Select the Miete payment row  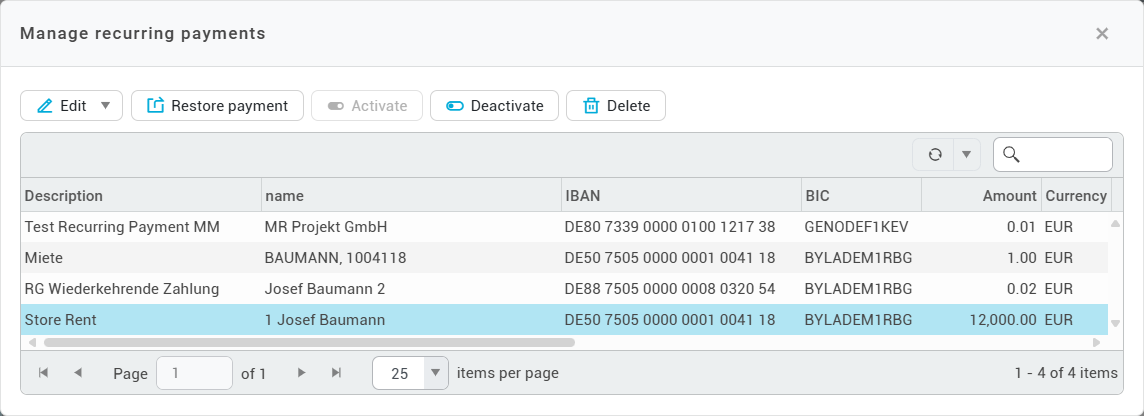[300, 258]
